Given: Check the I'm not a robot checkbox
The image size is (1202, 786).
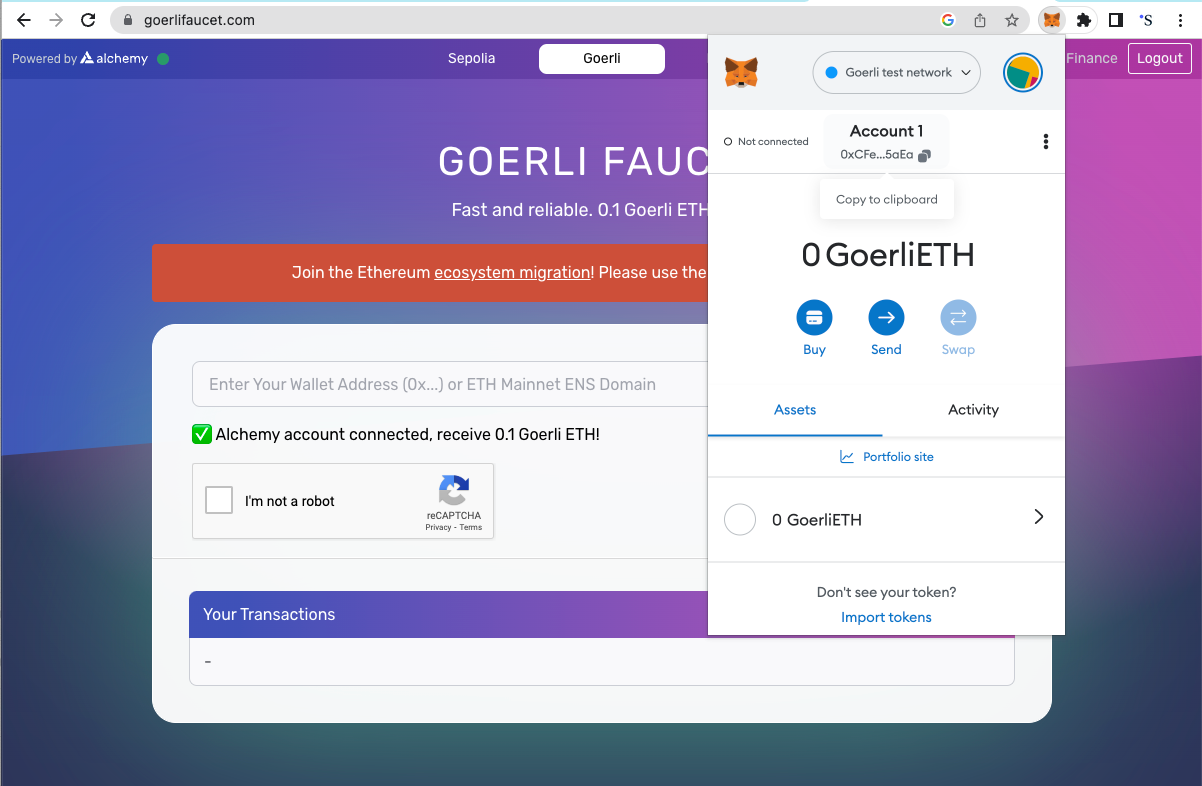Looking at the screenshot, I should [x=219, y=500].
